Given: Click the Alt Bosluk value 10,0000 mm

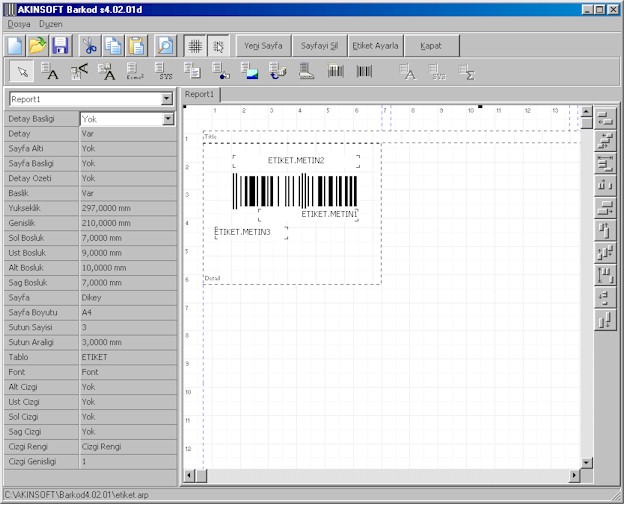Looking at the screenshot, I should [128, 267].
